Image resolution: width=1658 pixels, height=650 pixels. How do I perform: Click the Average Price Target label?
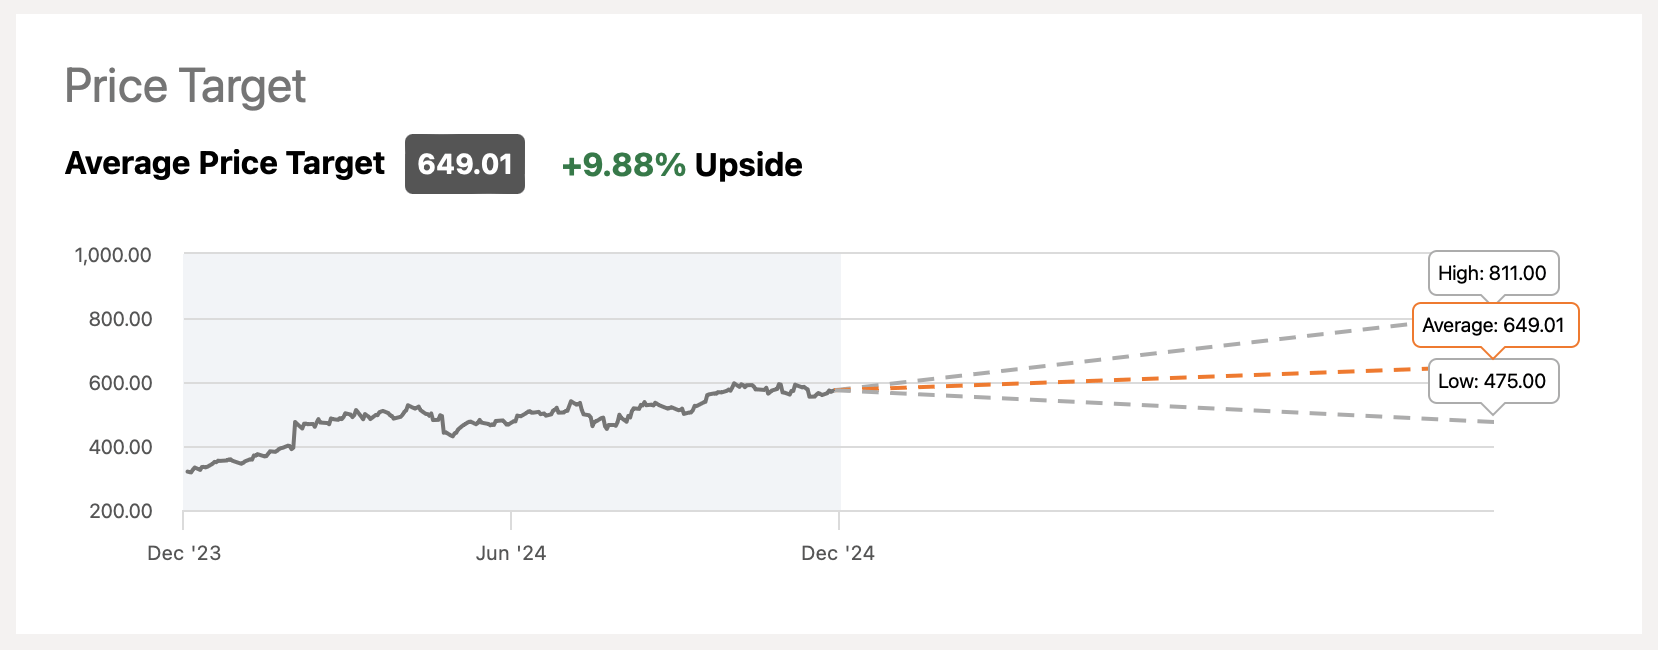(x=224, y=163)
